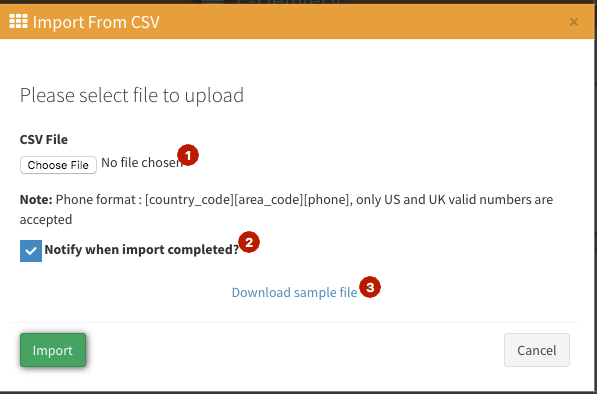Open the Download sample file link
Viewport: 597px width, 394px height.
294,292
